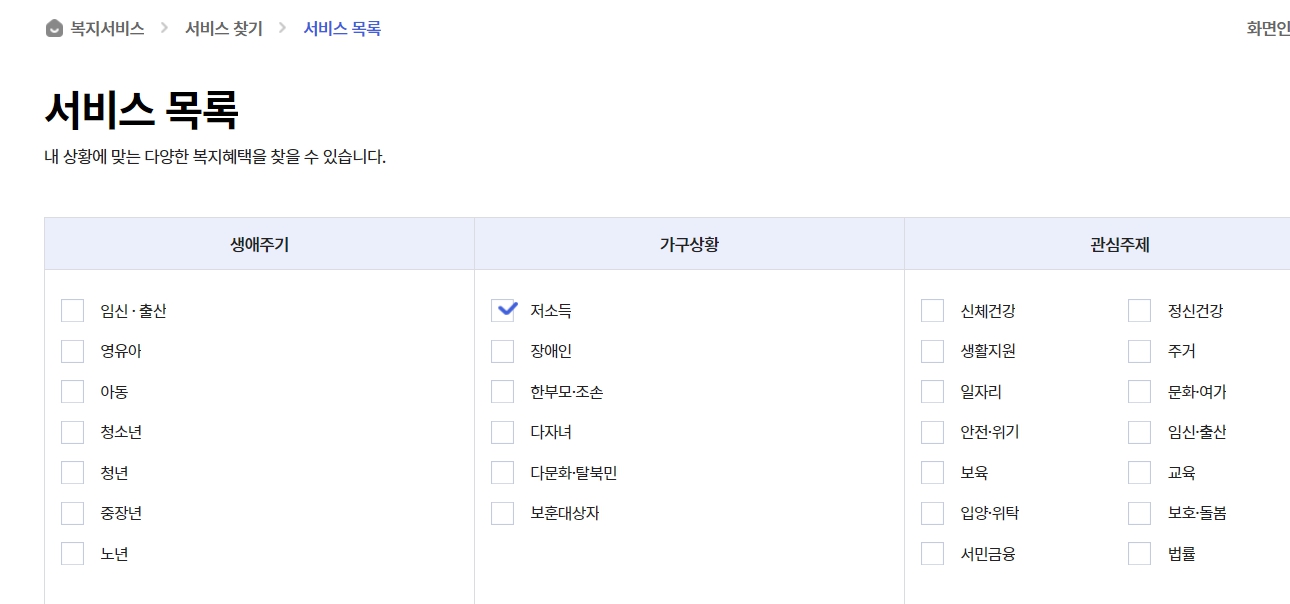
Task: Enable the 서민금융 filter checkbox
Action: coord(930,552)
